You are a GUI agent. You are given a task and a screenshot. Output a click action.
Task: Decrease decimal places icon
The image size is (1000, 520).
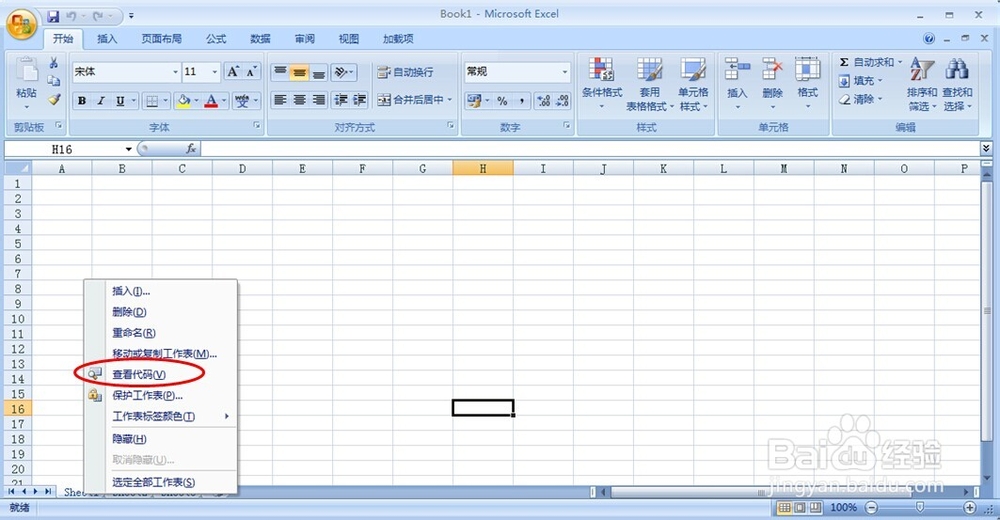562,101
